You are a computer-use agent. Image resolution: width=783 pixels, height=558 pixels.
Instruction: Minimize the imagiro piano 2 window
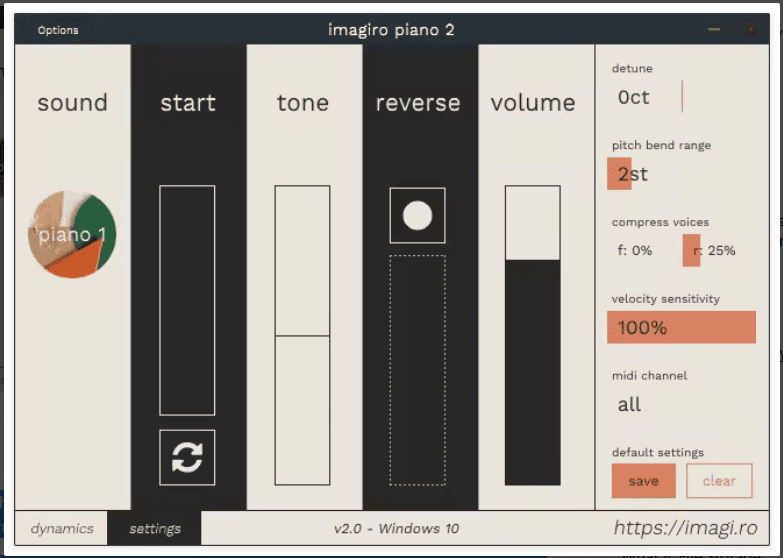point(714,29)
